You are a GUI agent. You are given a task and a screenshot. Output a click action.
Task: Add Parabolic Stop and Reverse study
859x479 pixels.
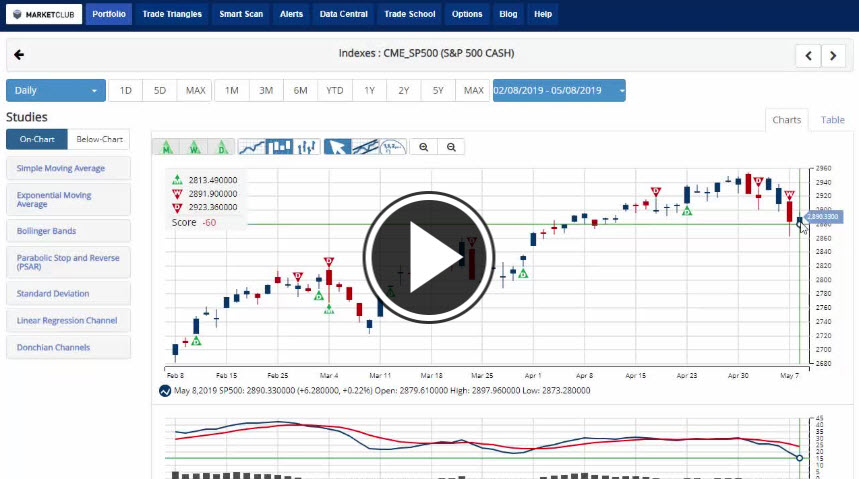pos(68,262)
